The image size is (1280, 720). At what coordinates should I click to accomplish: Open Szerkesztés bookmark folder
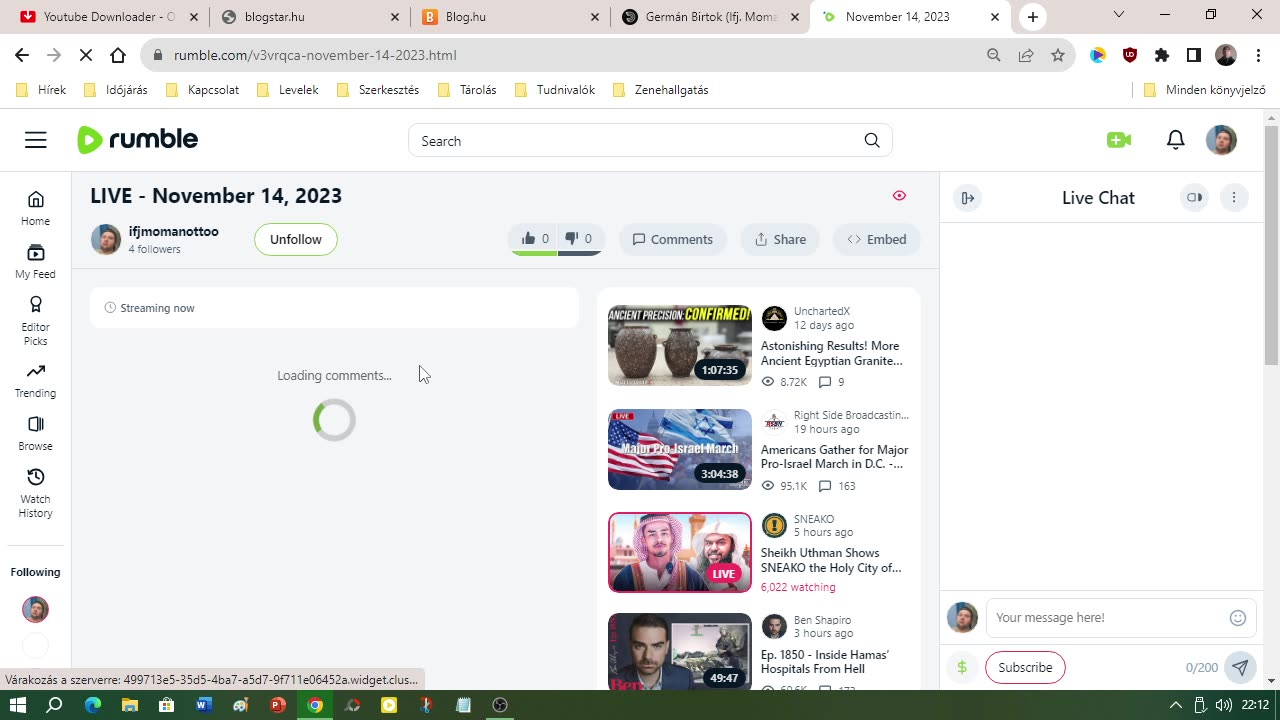point(377,90)
